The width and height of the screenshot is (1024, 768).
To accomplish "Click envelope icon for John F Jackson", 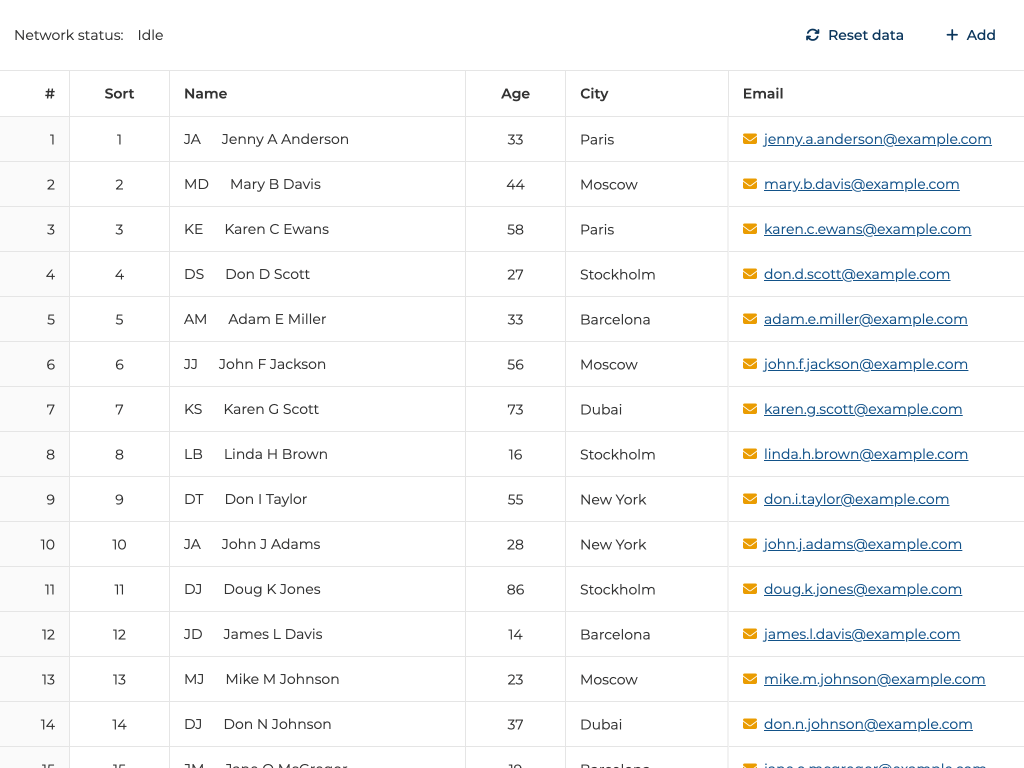I will 750,364.
